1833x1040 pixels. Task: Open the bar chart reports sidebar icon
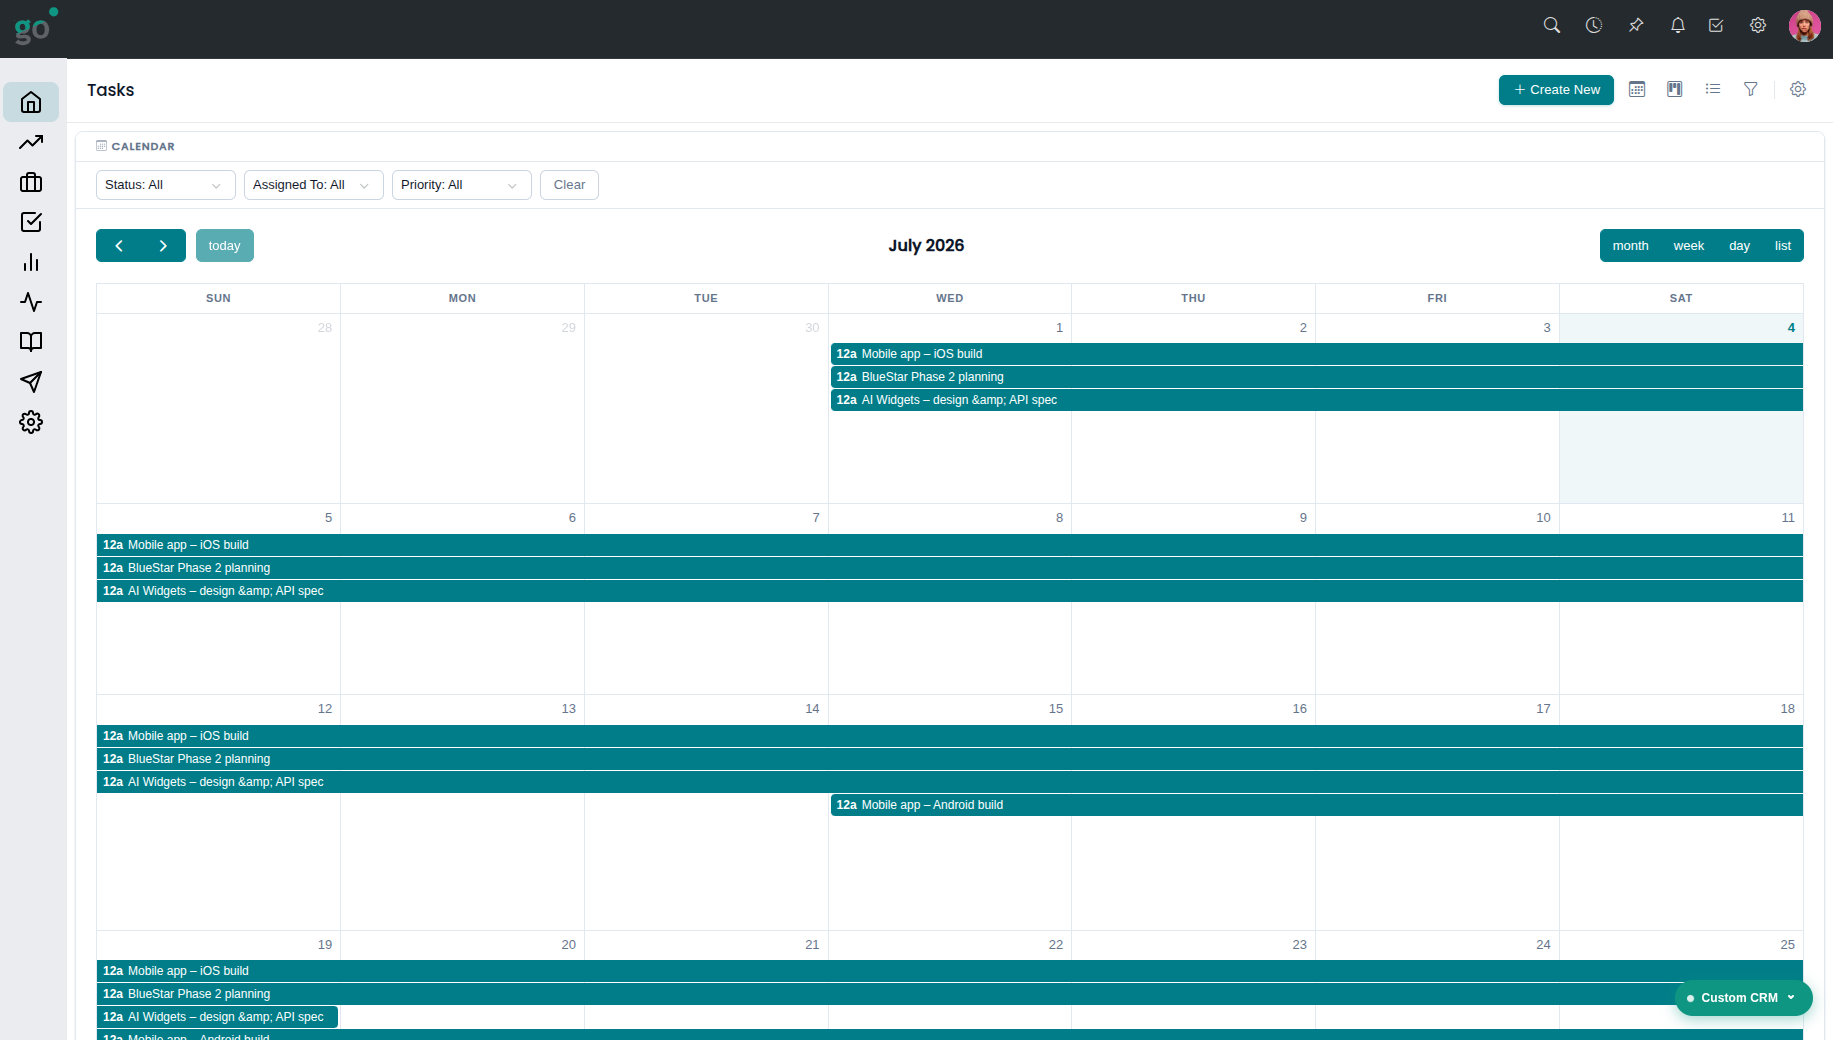31,262
